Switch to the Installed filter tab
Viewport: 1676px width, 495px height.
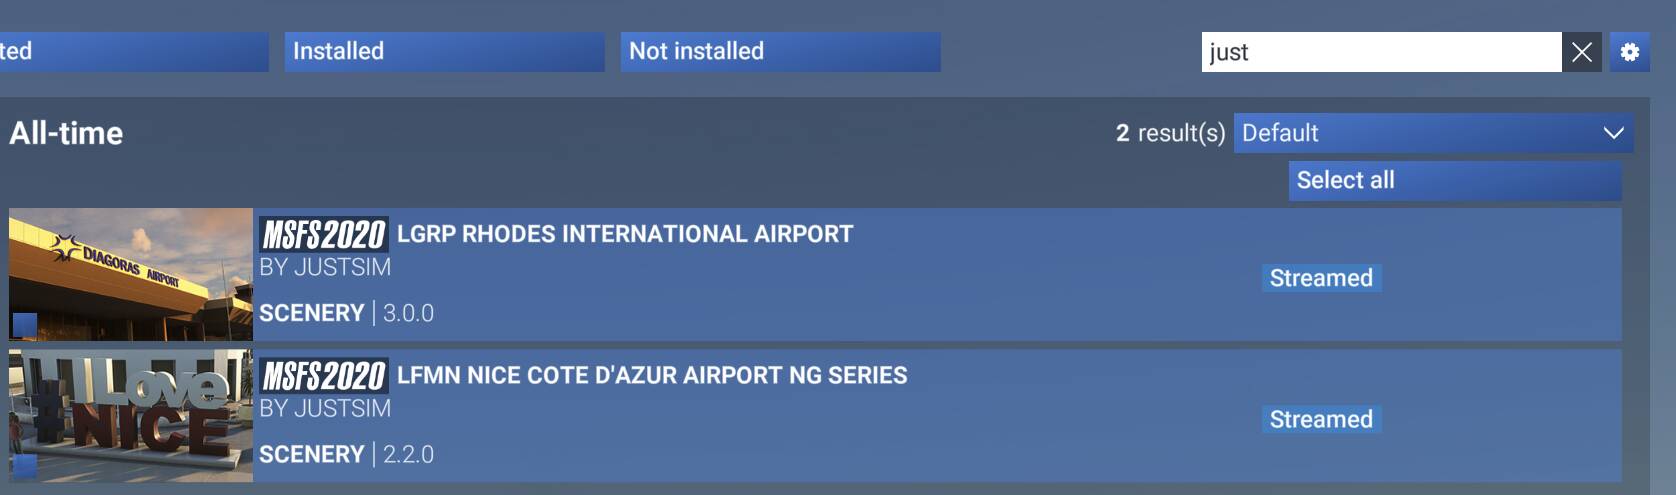[444, 52]
